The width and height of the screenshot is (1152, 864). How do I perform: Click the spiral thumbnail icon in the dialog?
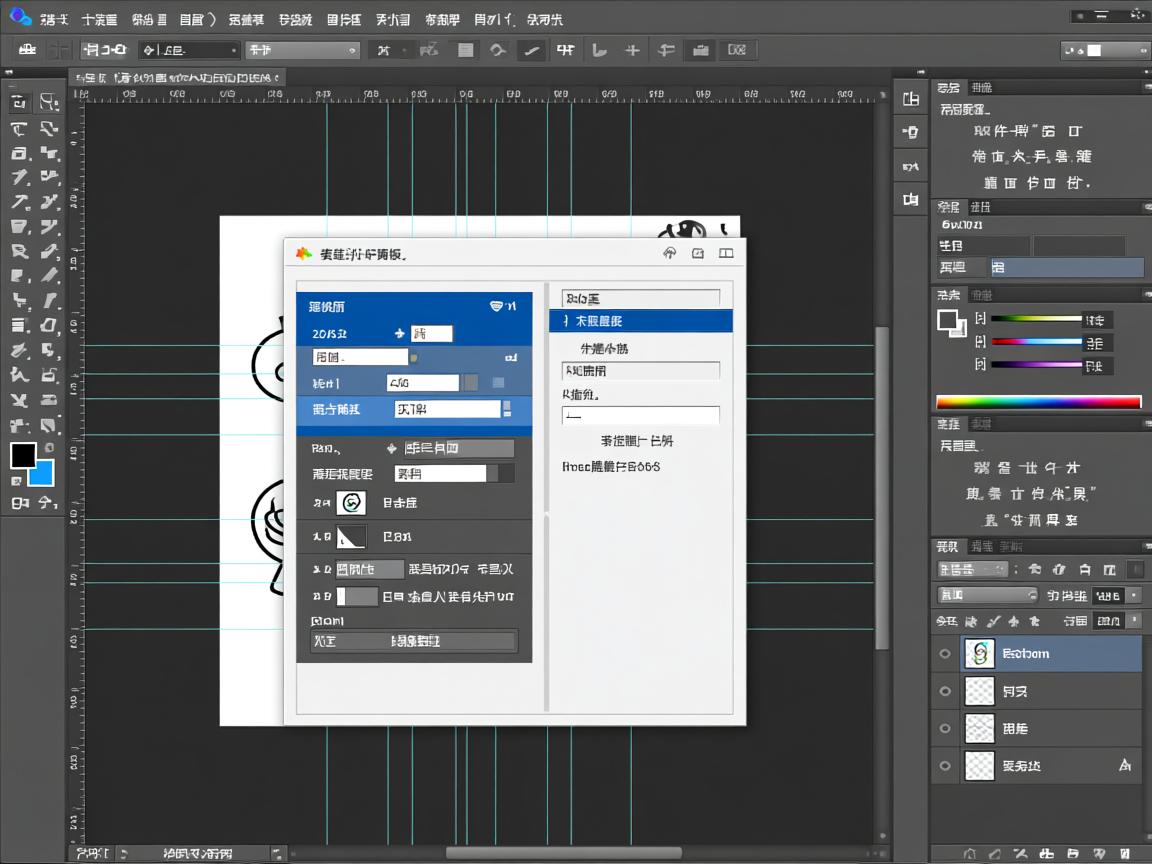(x=351, y=503)
